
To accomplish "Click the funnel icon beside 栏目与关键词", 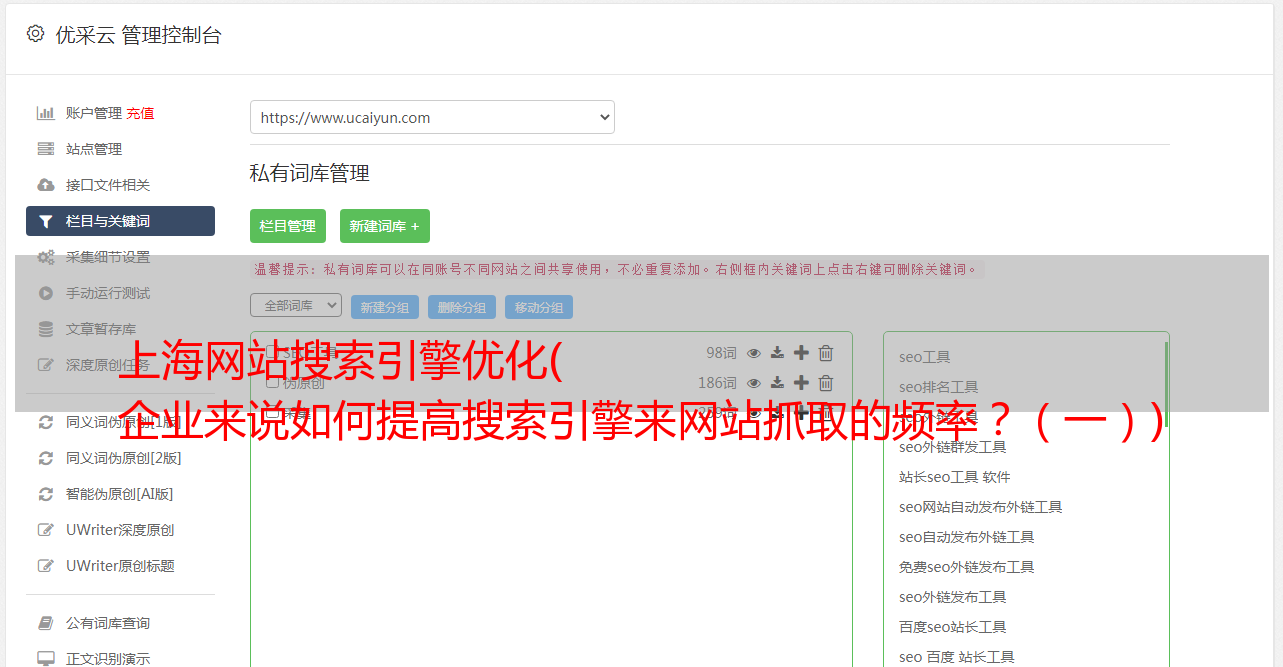I will (x=46, y=221).
